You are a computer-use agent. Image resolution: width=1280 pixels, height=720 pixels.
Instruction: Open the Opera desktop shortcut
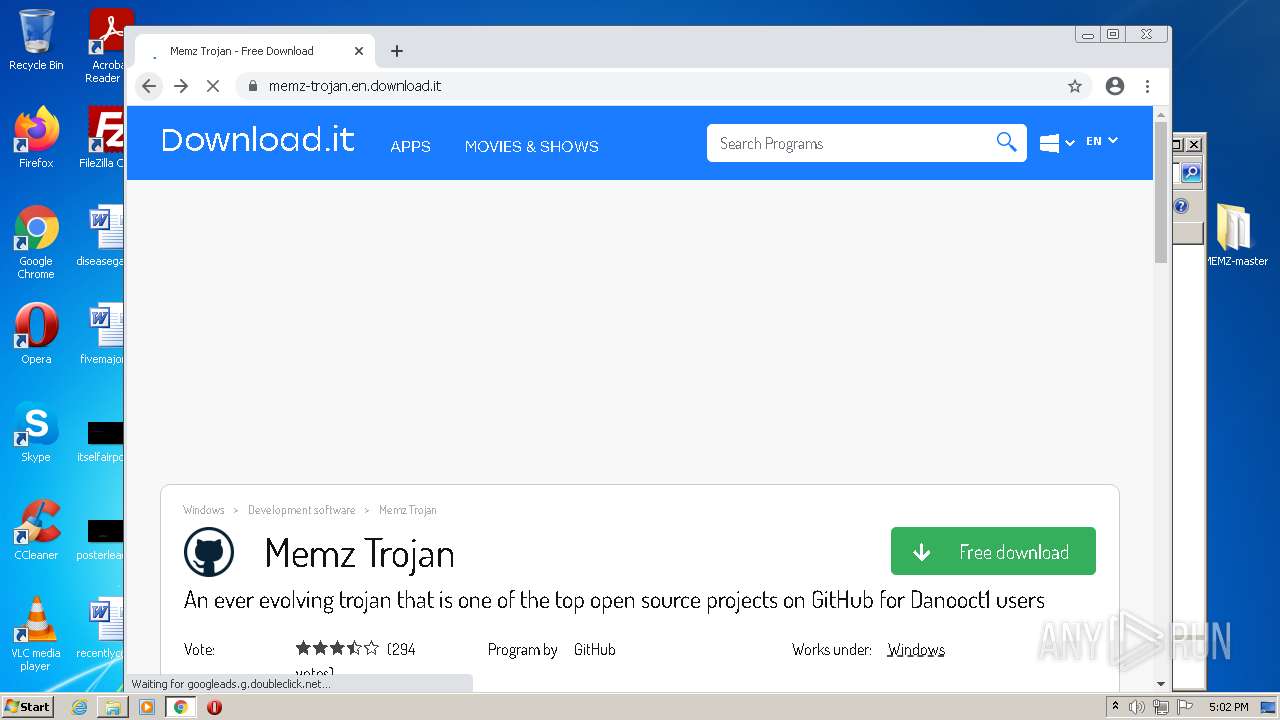click(x=36, y=334)
